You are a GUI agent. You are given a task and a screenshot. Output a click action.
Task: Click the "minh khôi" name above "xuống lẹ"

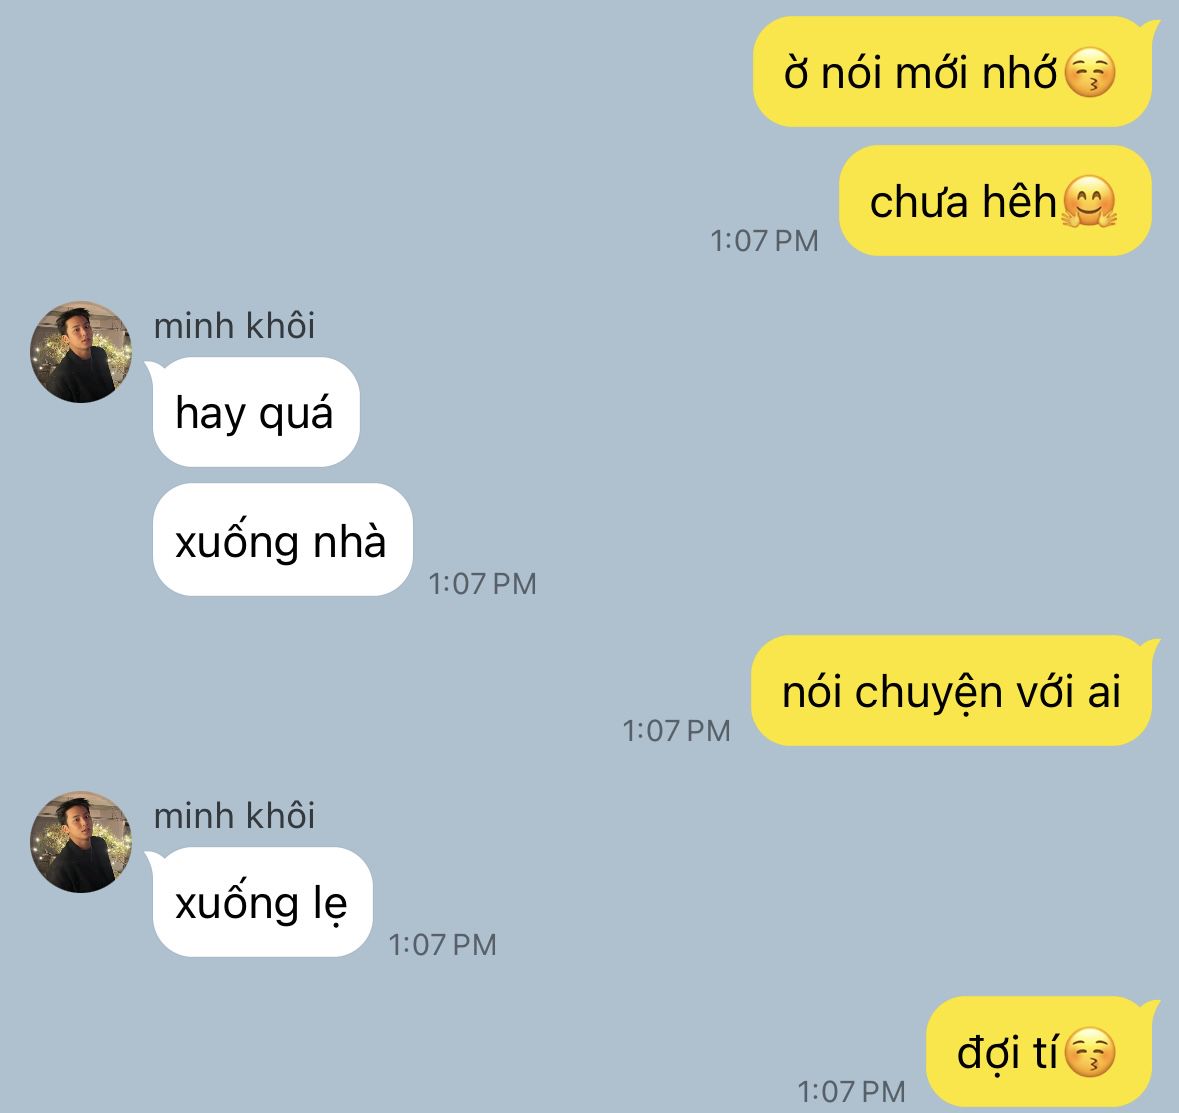click(234, 815)
